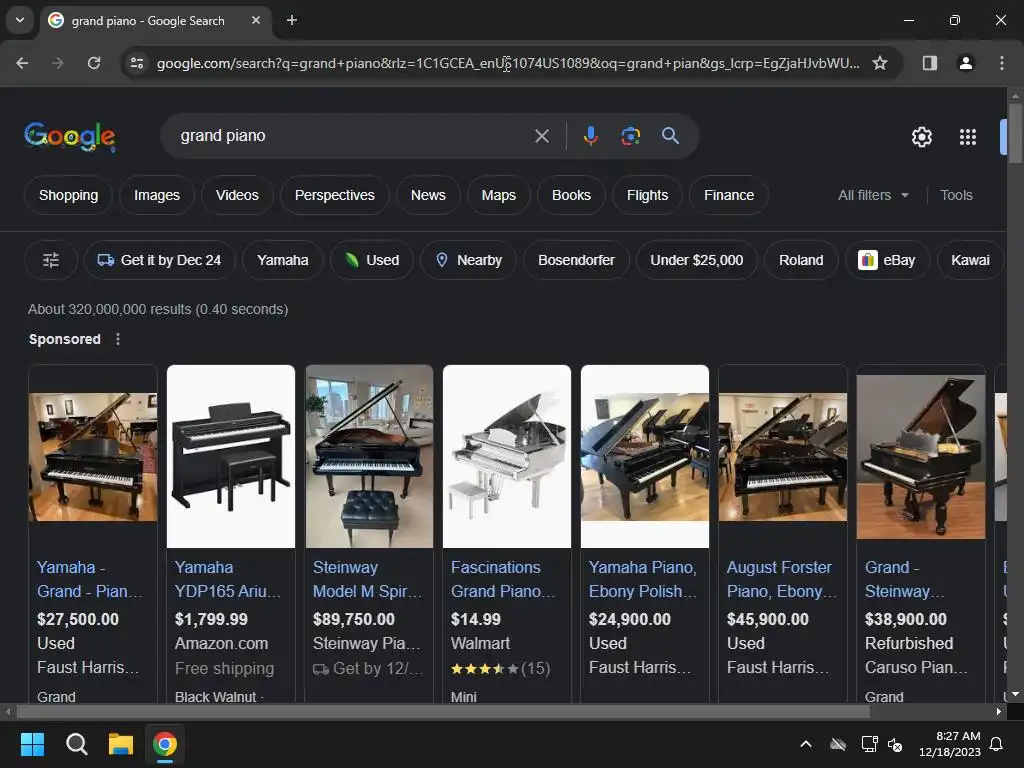Open Chrome profile menu

click(x=965, y=63)
